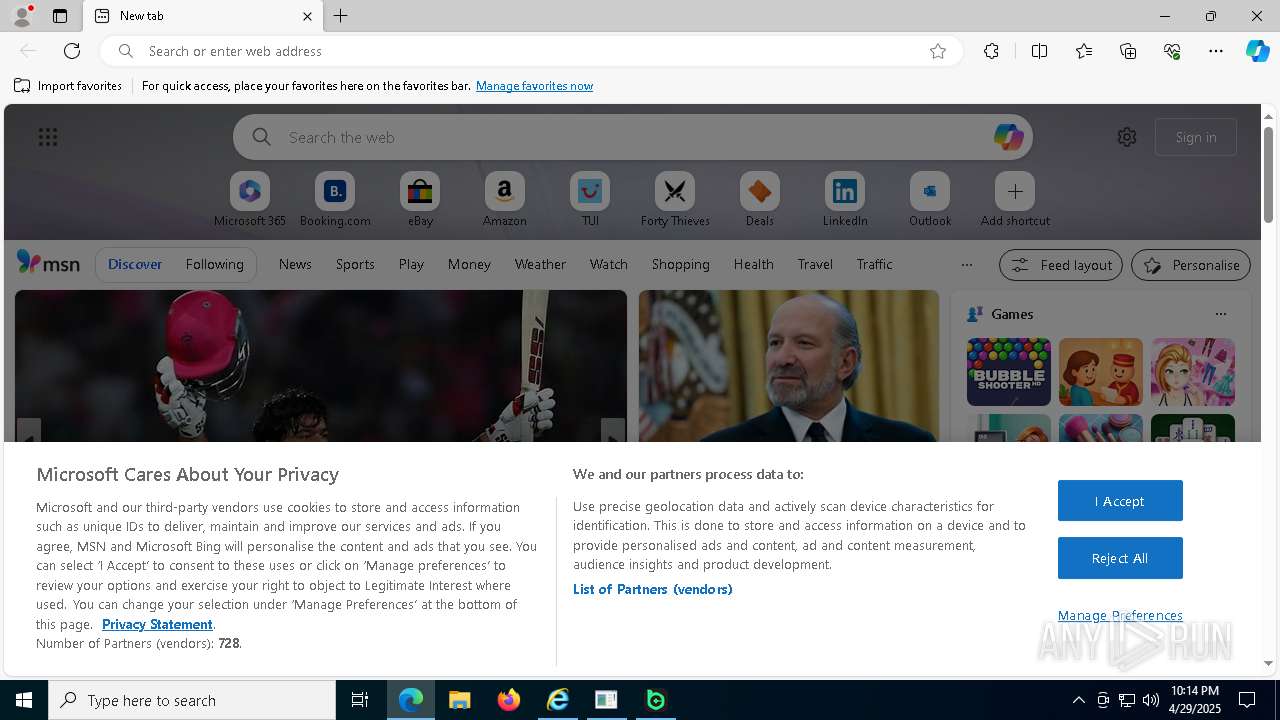1280x720 pixels.
Task: Open the Booking.com shortcut
Action: [335, 199]
